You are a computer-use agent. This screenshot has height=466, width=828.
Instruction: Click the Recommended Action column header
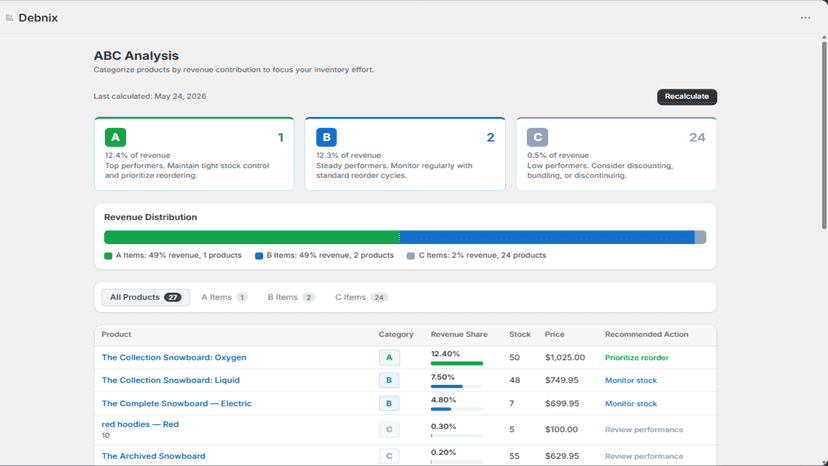(x=646, y=334)
